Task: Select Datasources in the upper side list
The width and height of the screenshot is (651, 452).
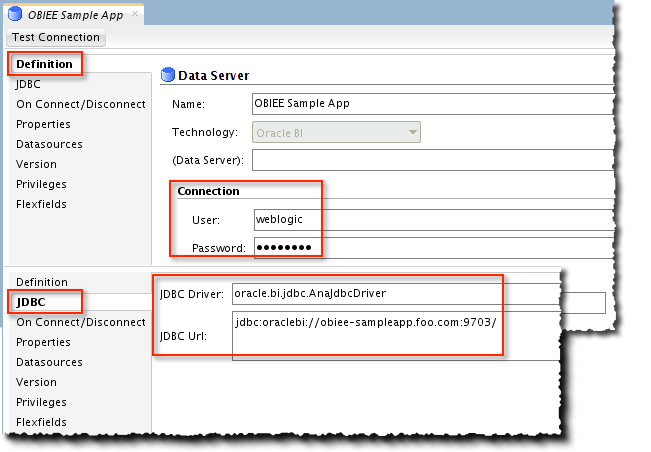Action: pos(49,144)
